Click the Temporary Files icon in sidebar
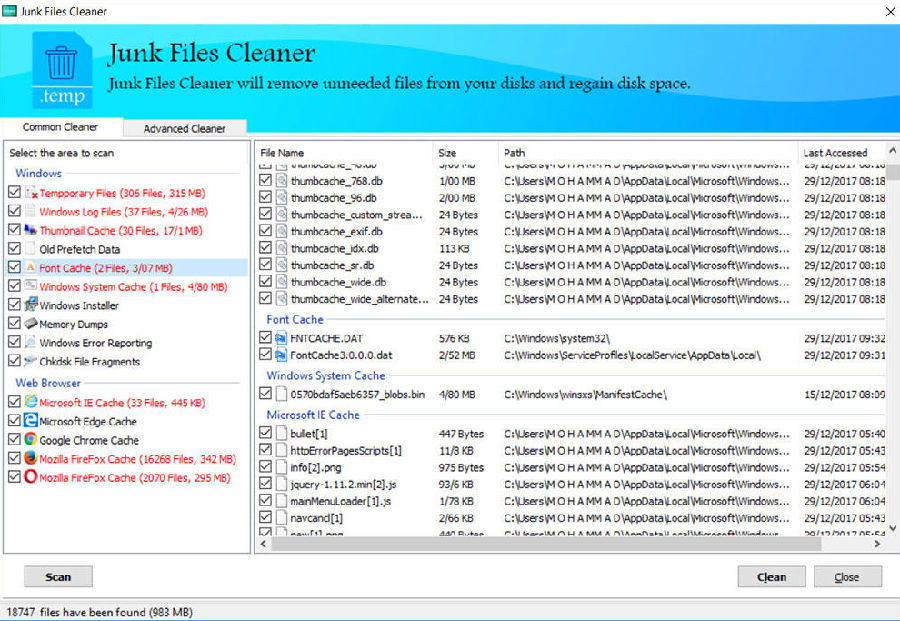The width and height of the screenshot is (900, 621). pos(31,193)
